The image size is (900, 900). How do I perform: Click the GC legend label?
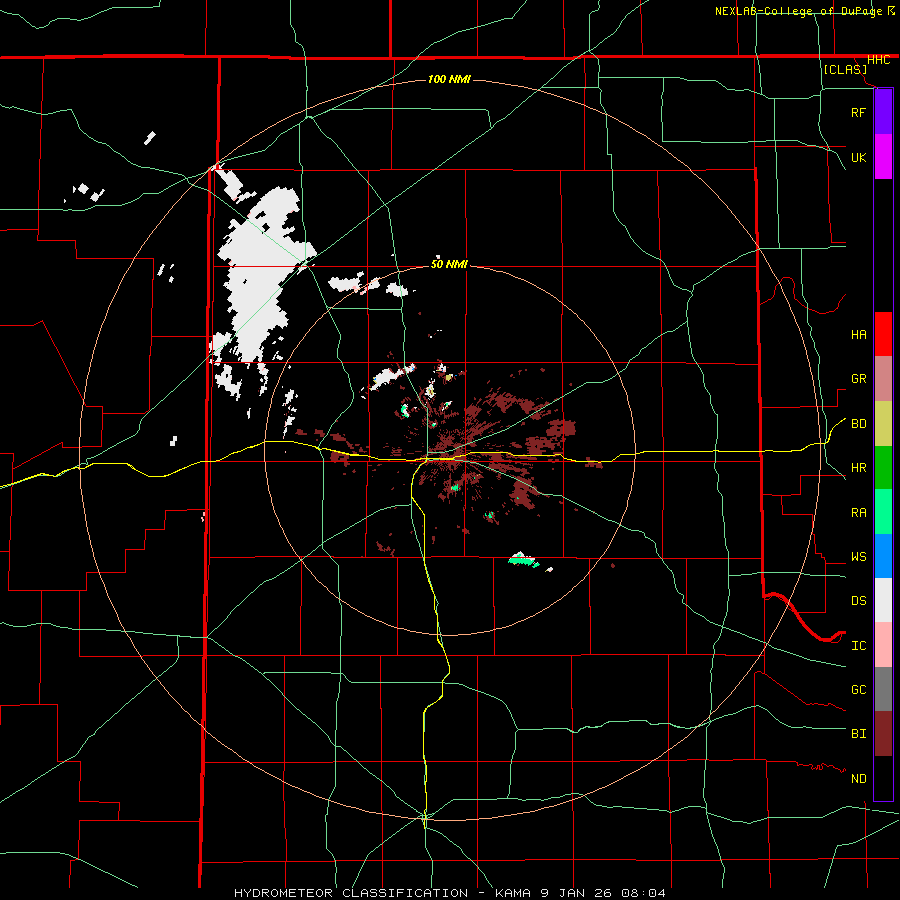coord(858,689)
